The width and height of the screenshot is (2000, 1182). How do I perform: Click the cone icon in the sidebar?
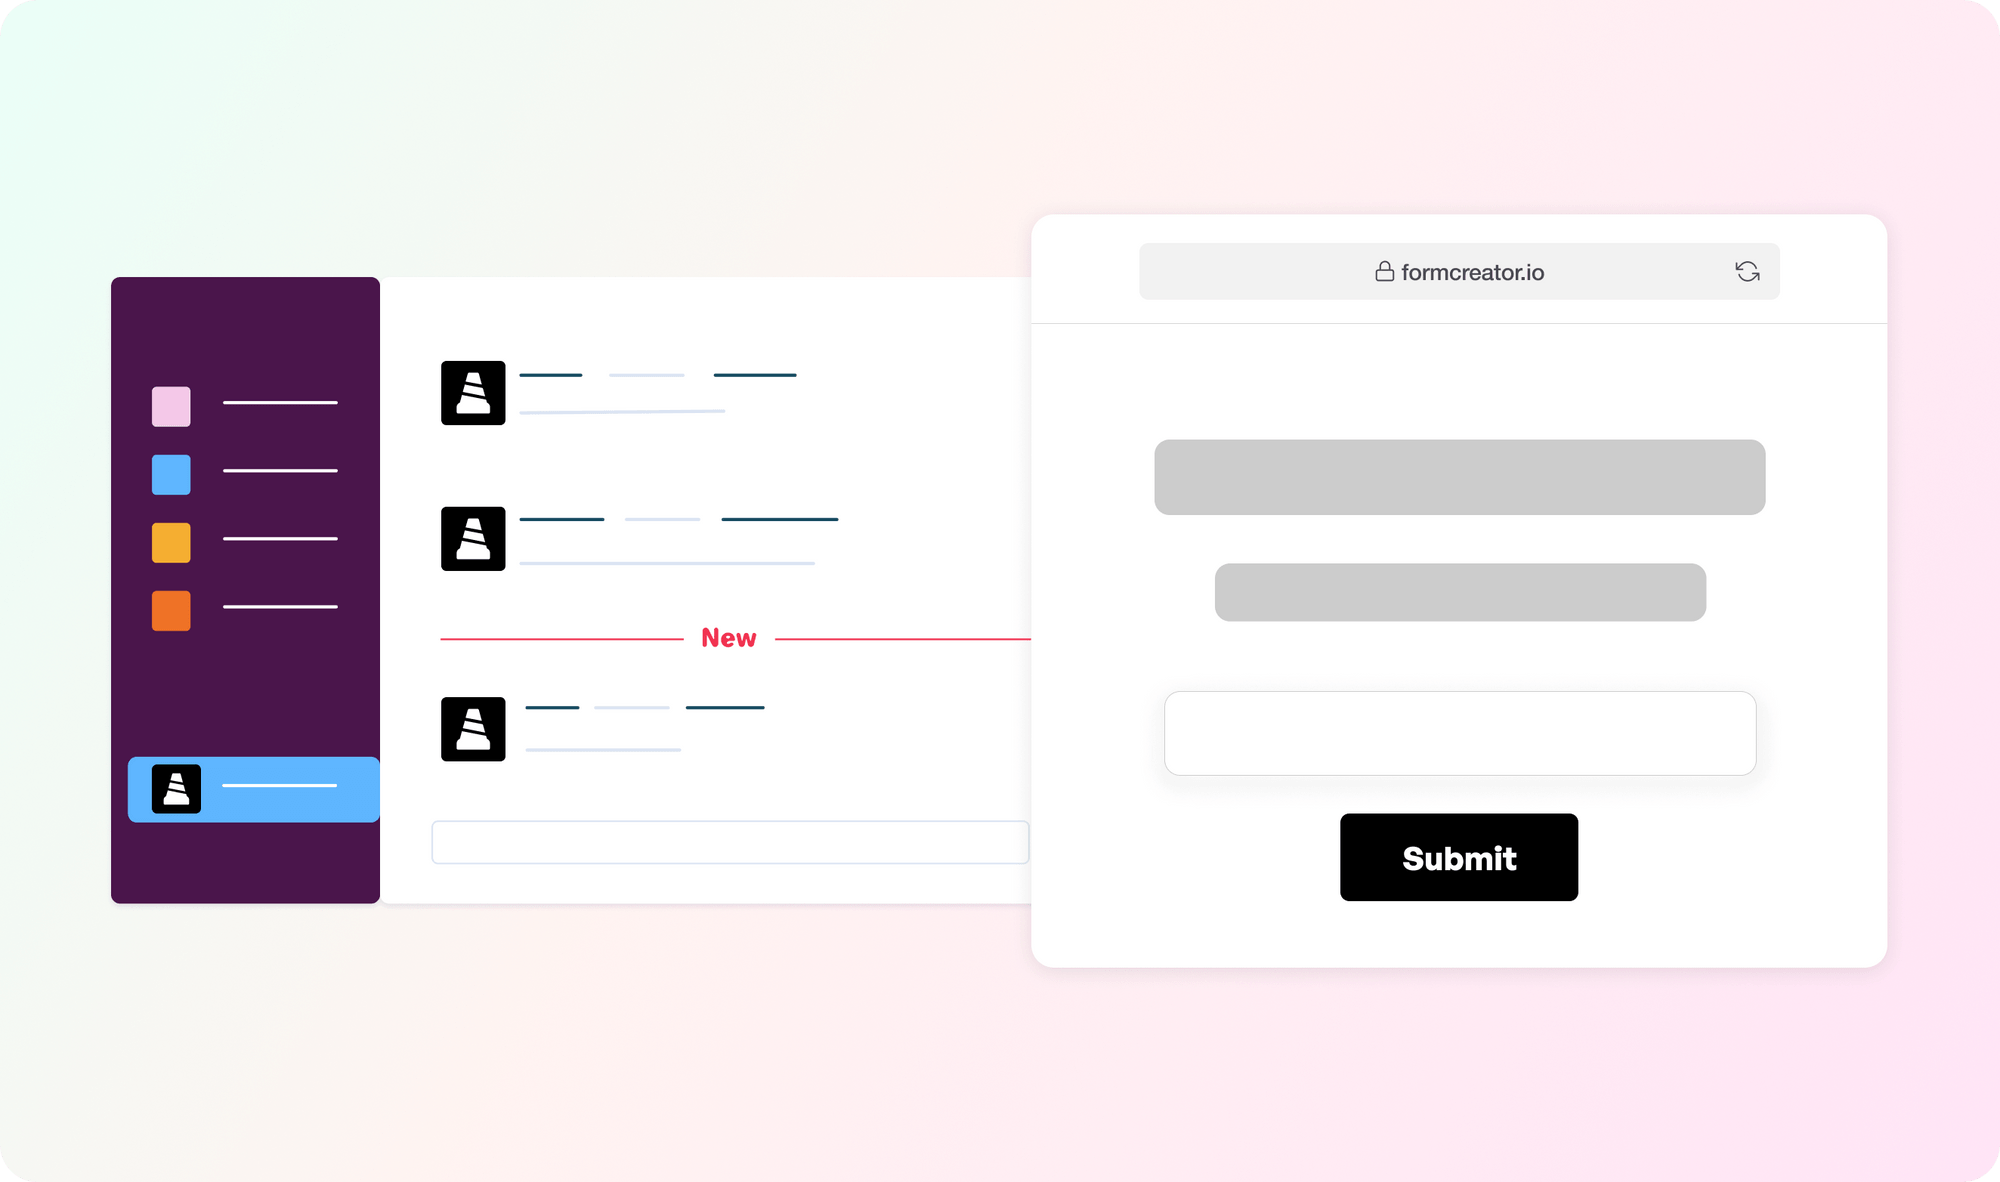point(172,789)
